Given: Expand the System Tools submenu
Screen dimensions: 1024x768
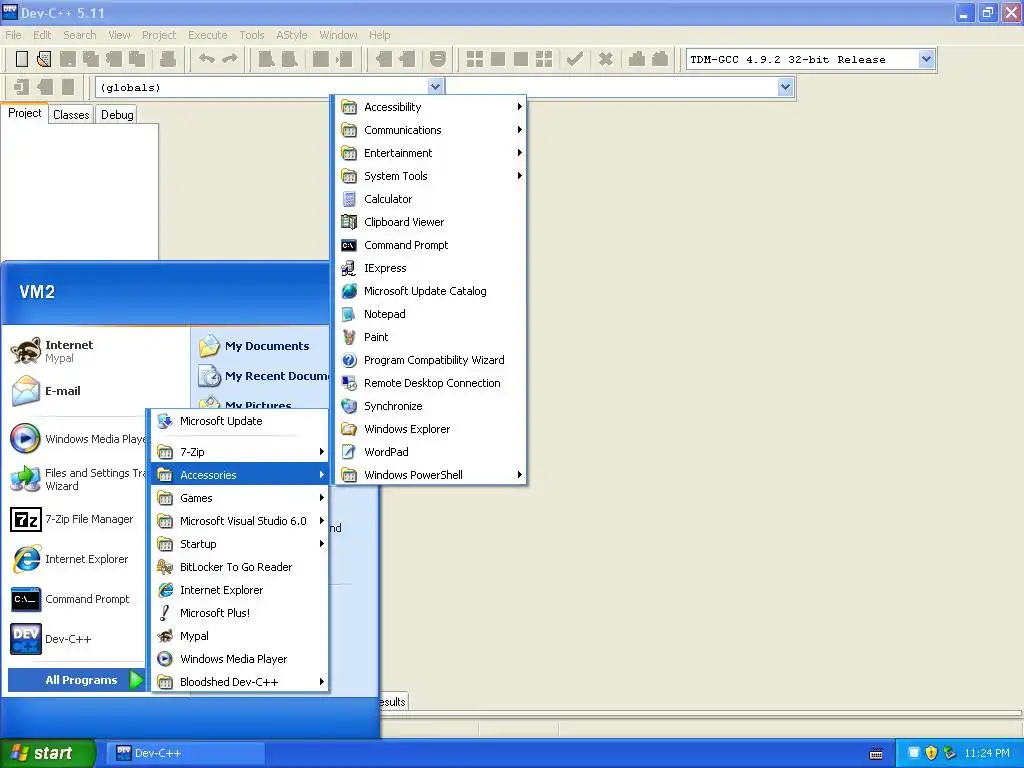Looking at the screenshot, I should (x=430, y=176).
